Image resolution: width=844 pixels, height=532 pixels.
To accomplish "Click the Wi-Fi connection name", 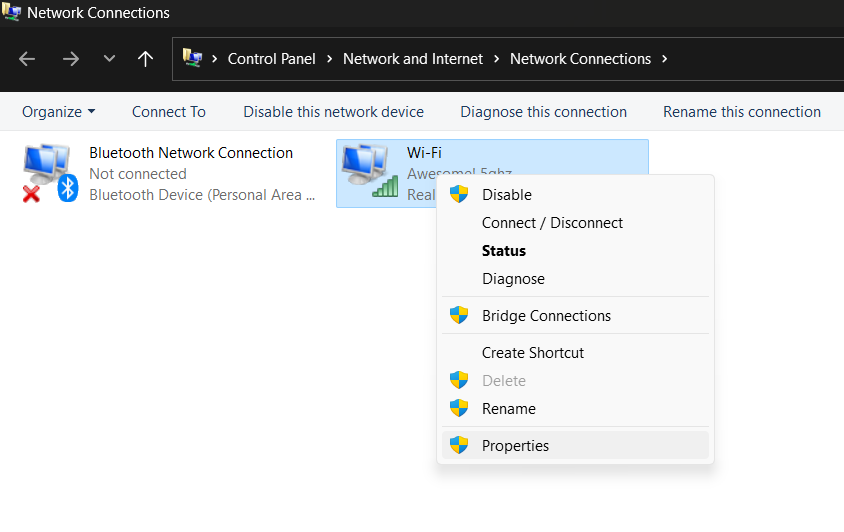I will [x=424, y=153].
